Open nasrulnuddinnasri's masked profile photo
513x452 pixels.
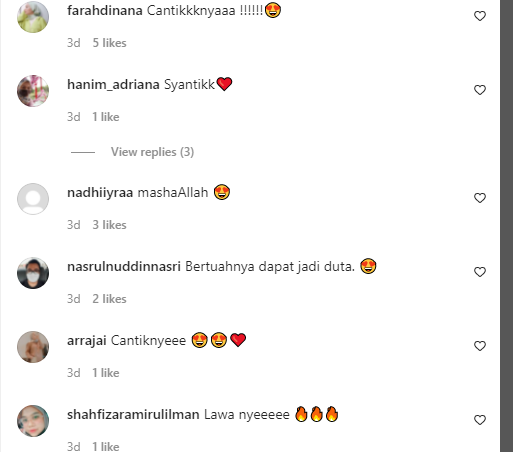[x=33, y=273]
